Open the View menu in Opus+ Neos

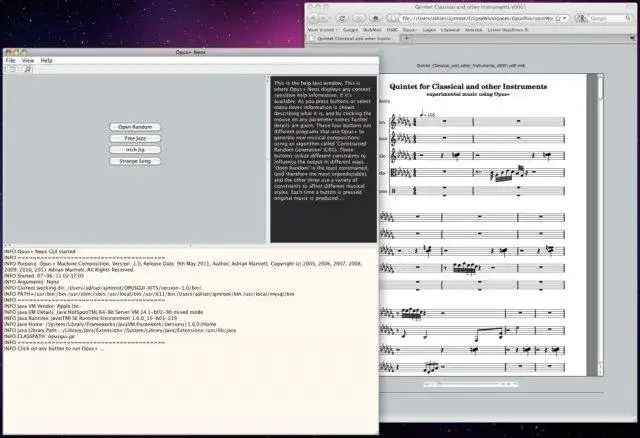[28, 60]
